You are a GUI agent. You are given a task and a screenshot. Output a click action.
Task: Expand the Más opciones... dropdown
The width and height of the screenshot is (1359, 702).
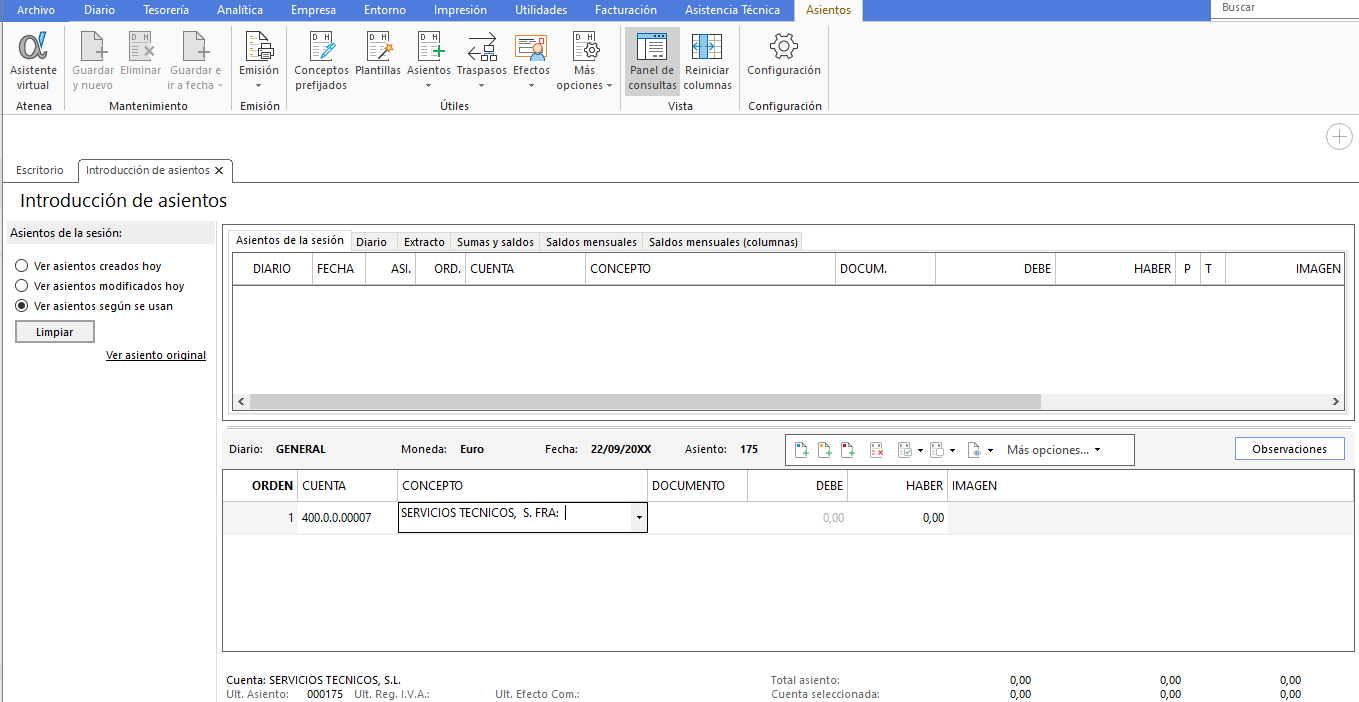point(1053,450)
